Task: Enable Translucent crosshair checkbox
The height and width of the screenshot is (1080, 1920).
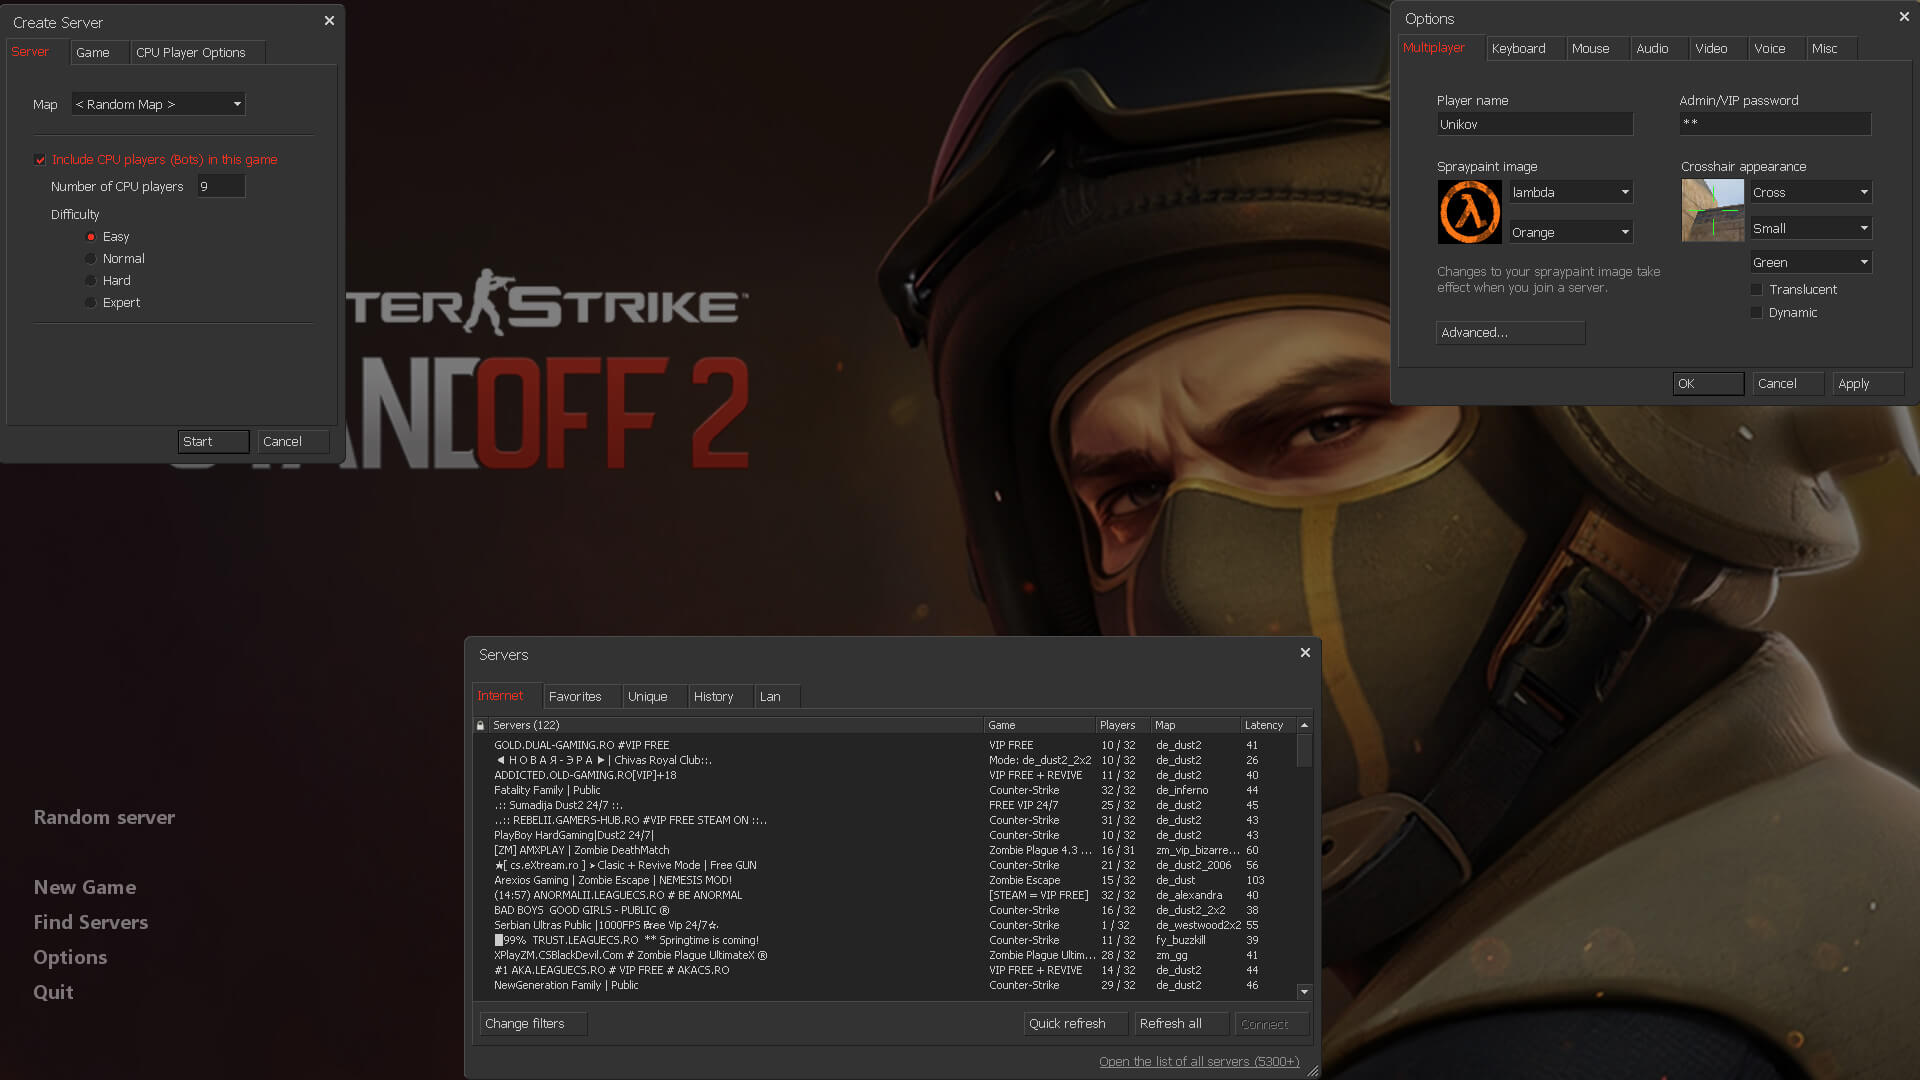Action: coord(1757,290)
